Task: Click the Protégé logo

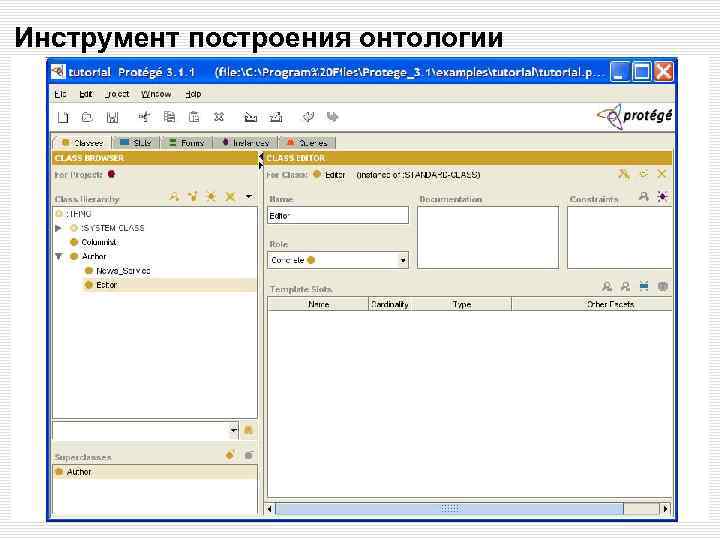Action: pos(635,117)
